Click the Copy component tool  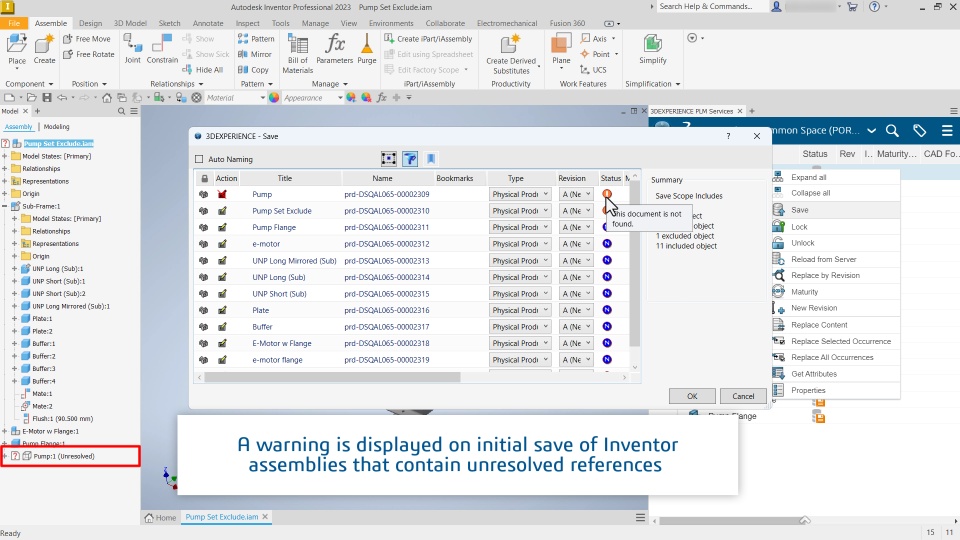pyautogui.click(x=253, y=70)
